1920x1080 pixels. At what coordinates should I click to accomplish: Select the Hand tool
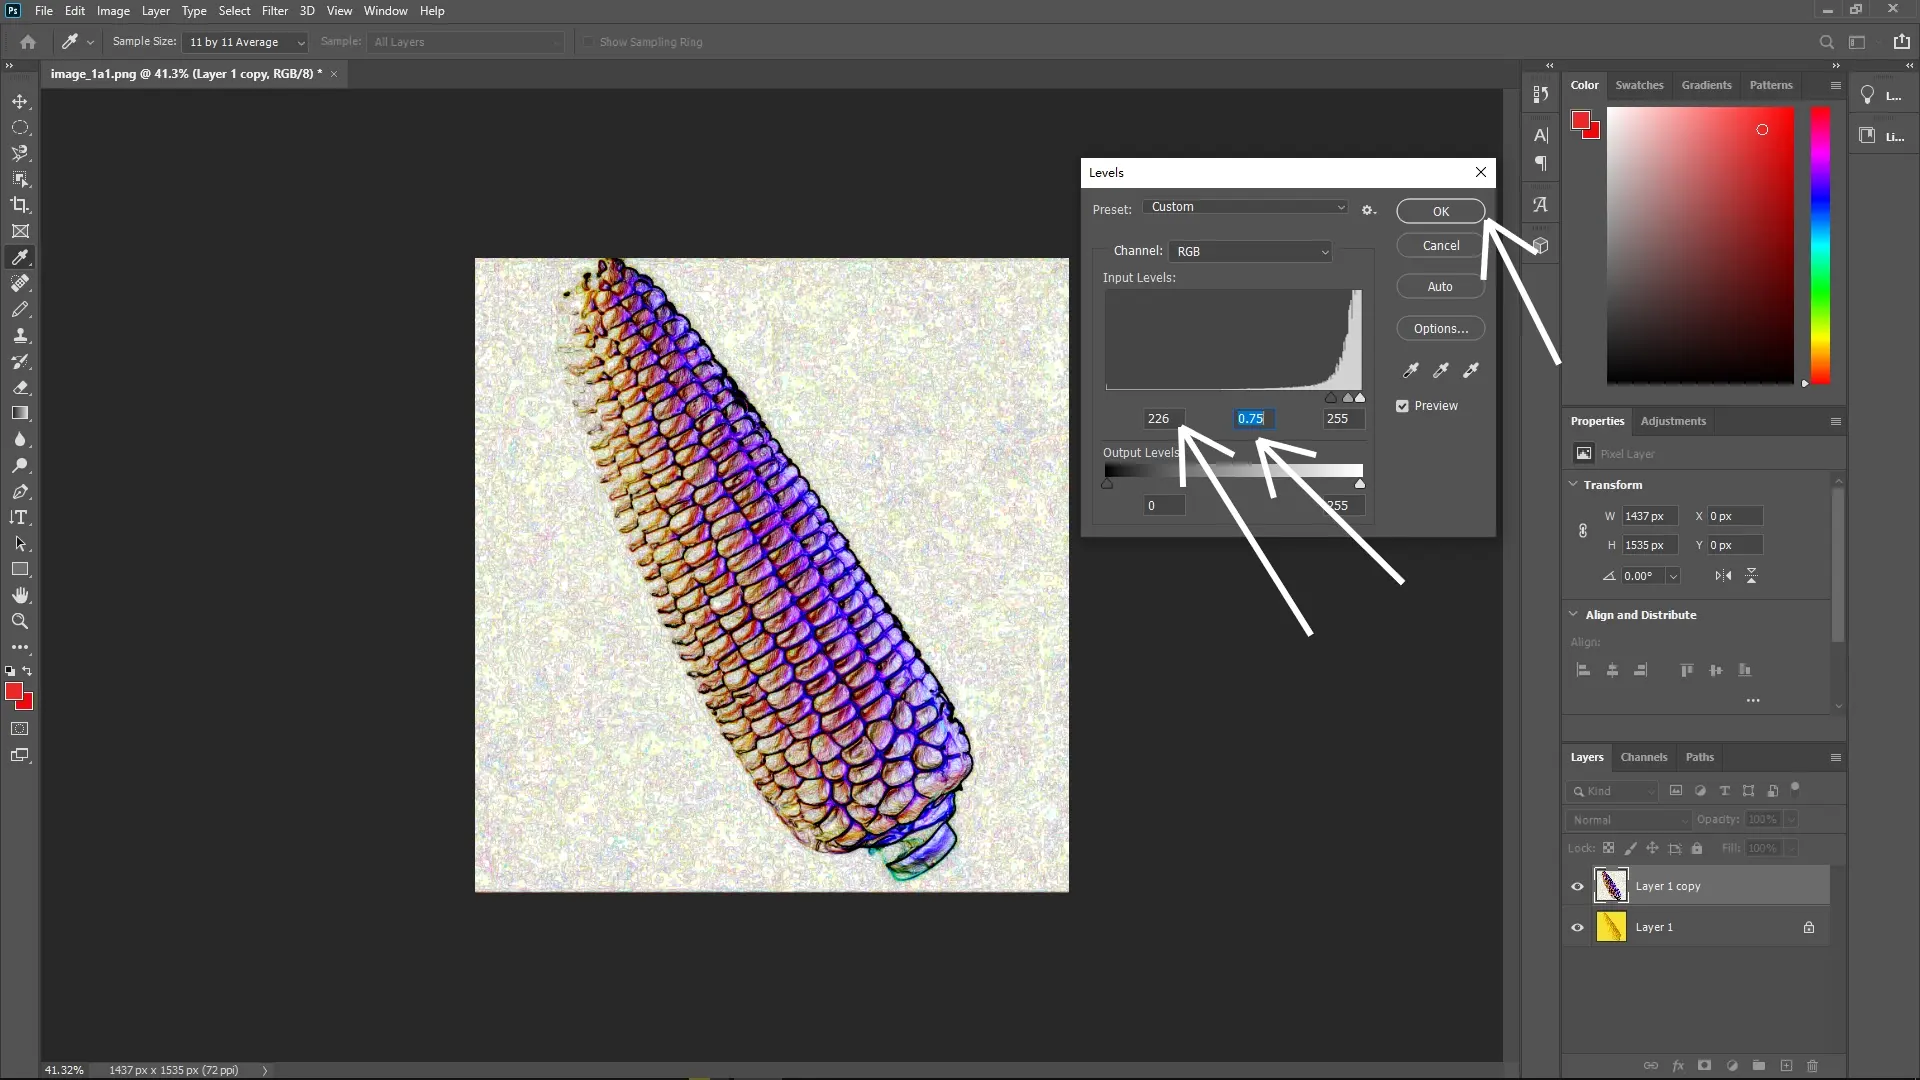tap(20, 594)
